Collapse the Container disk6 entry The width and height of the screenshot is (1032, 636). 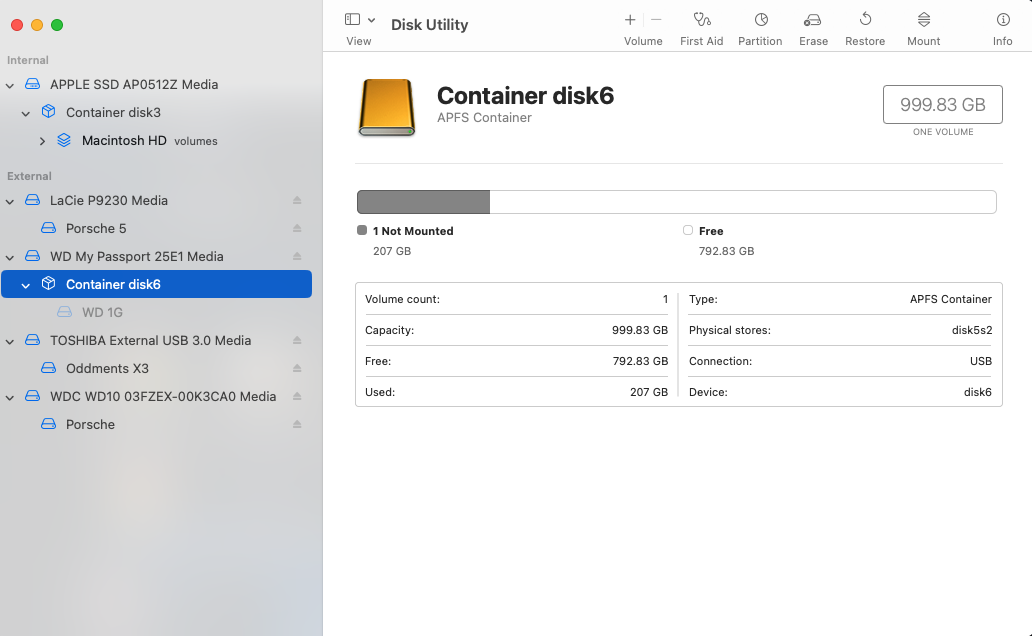[26, 285]
